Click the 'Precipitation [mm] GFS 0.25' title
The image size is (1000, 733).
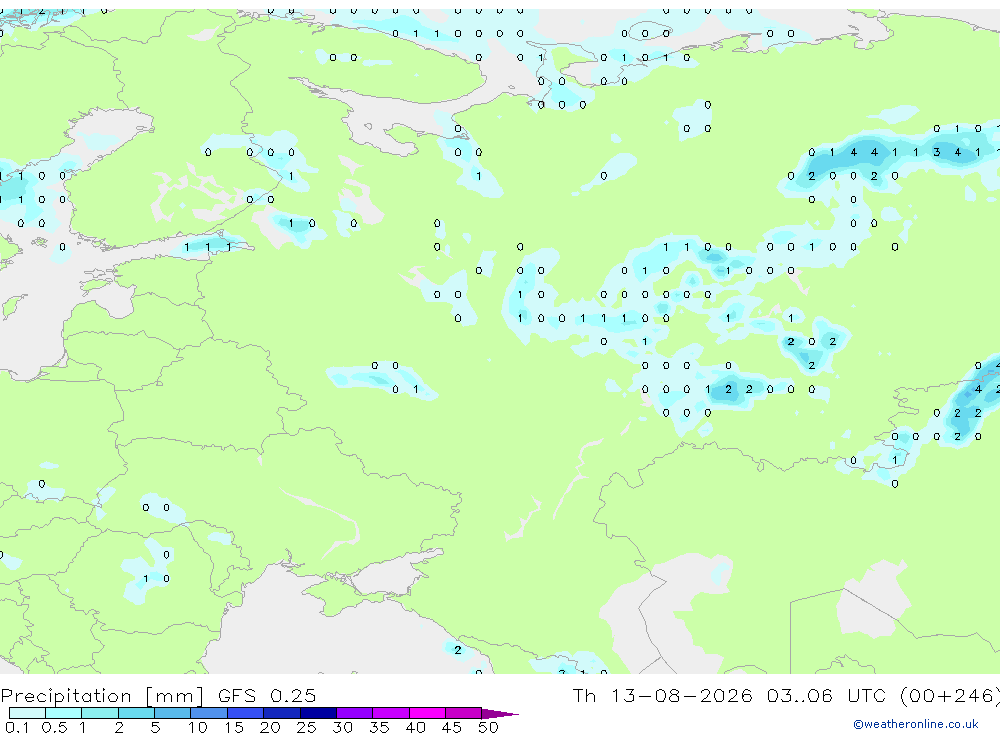(158, 695)
